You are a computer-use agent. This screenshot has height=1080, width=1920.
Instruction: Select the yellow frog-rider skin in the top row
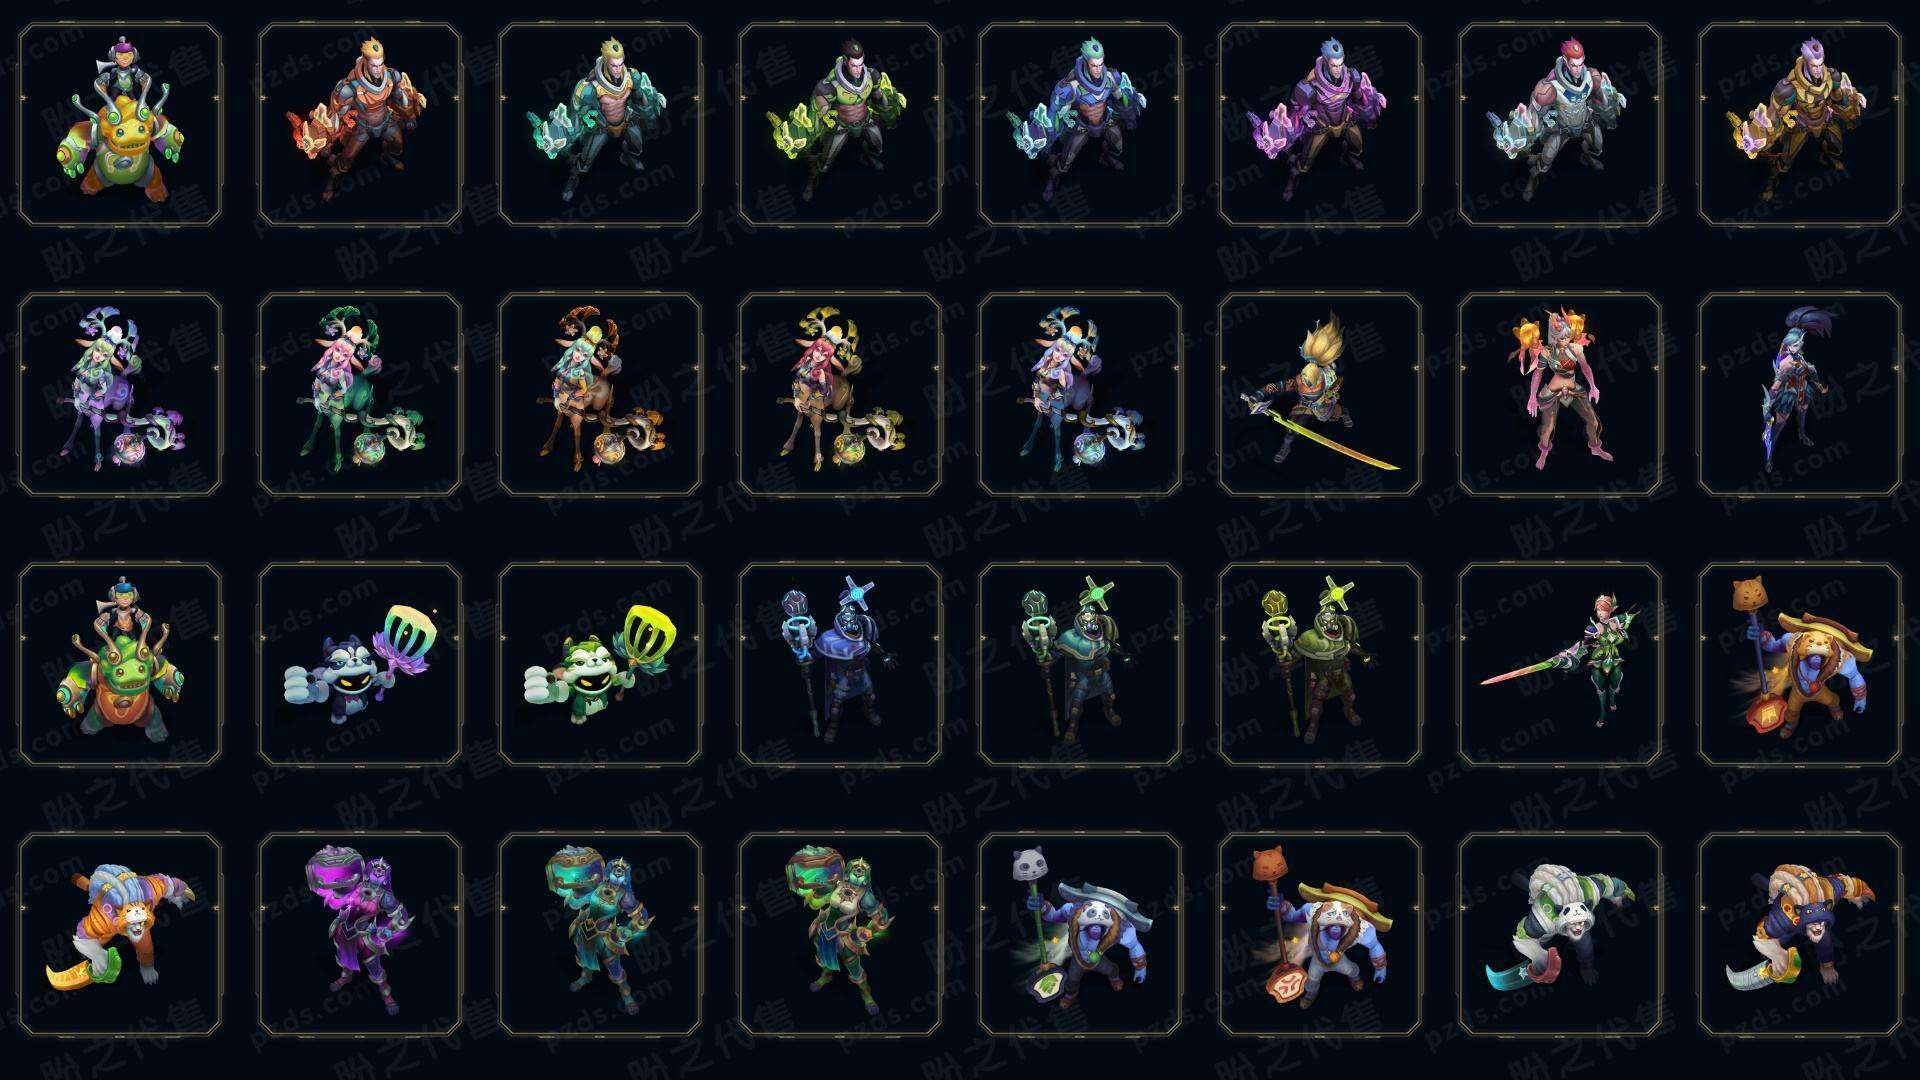click(120, 125)
